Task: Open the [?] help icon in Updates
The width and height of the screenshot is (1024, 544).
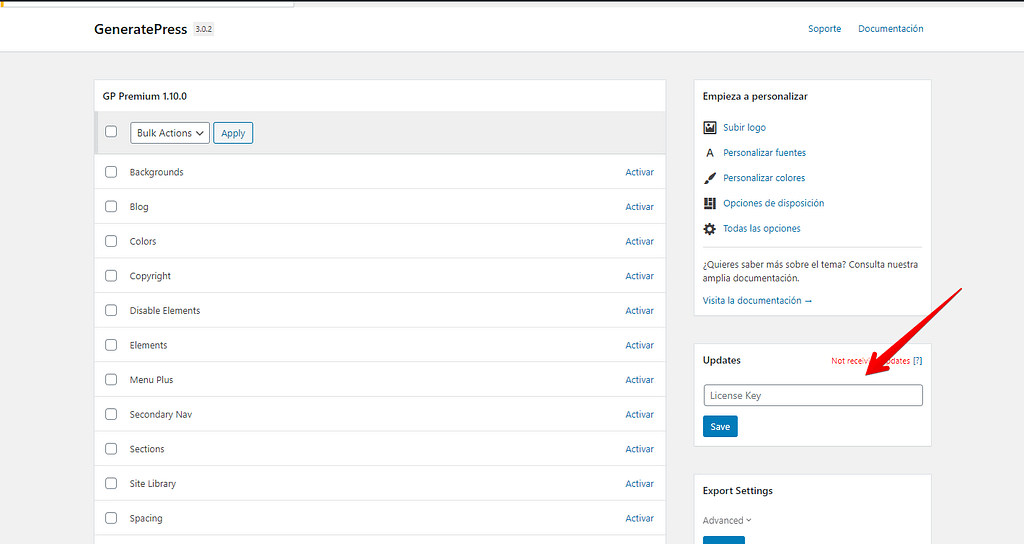Action: (x=918, y=360)
